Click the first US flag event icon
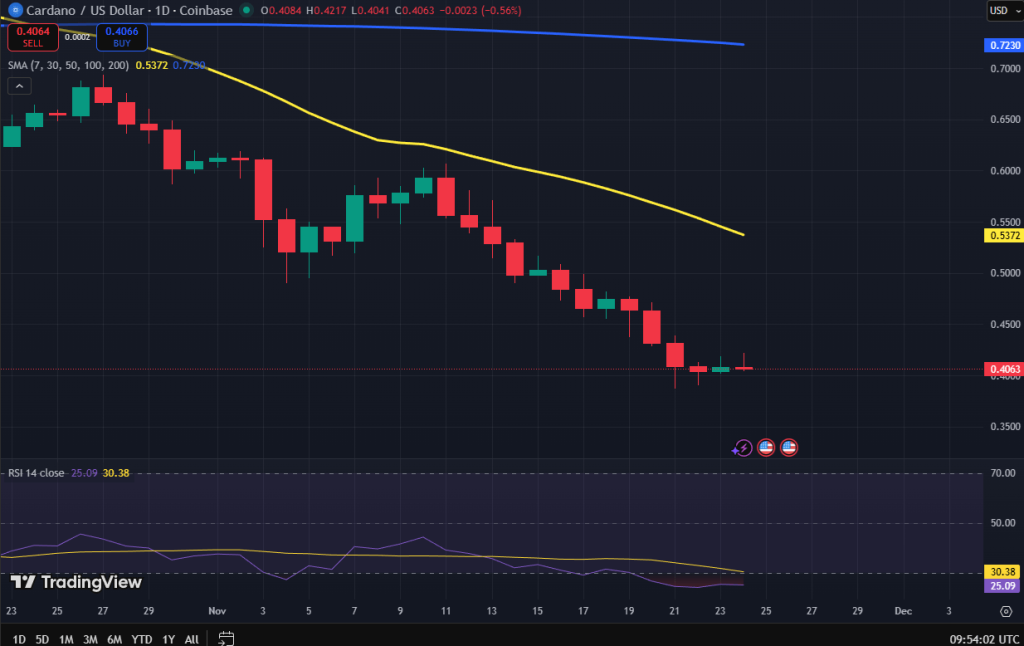The height and width of the screenshot is (646, 1024). (766, 448)
